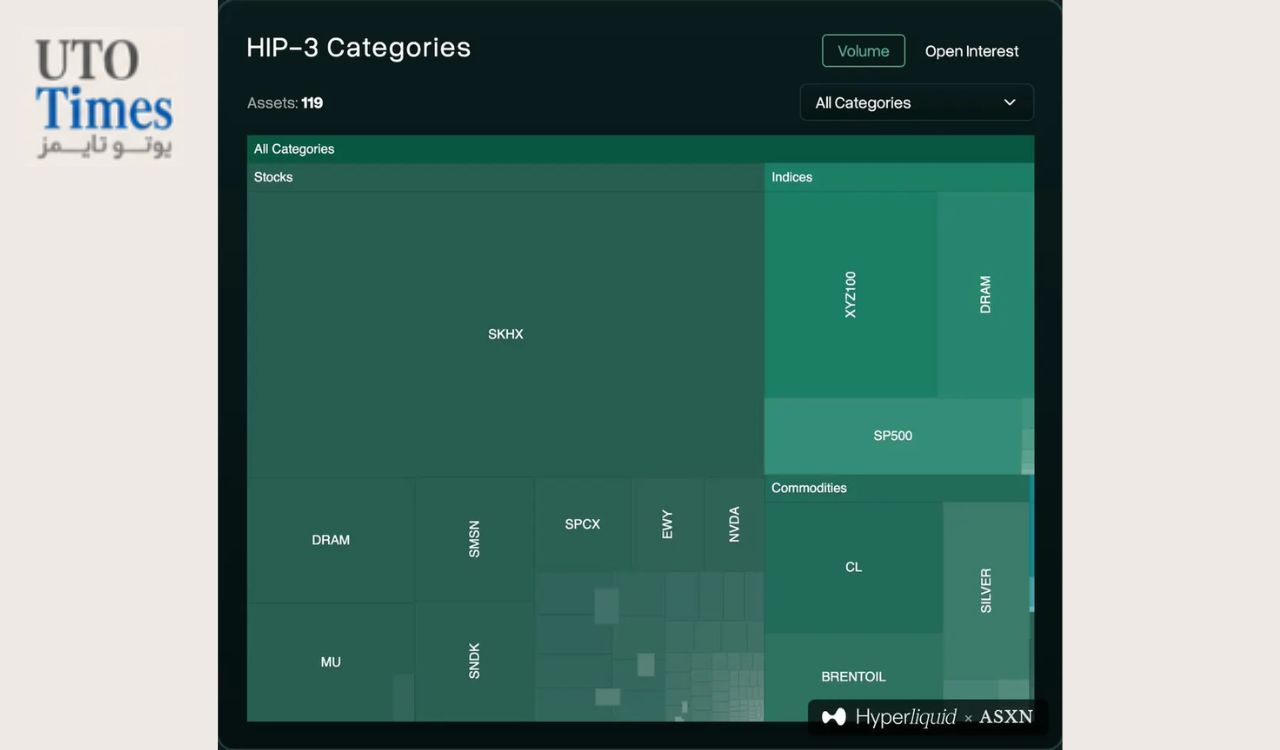Click the Hyperliquid logo icon
This screenshot has width=1280, height=750.
click(834, 717)
